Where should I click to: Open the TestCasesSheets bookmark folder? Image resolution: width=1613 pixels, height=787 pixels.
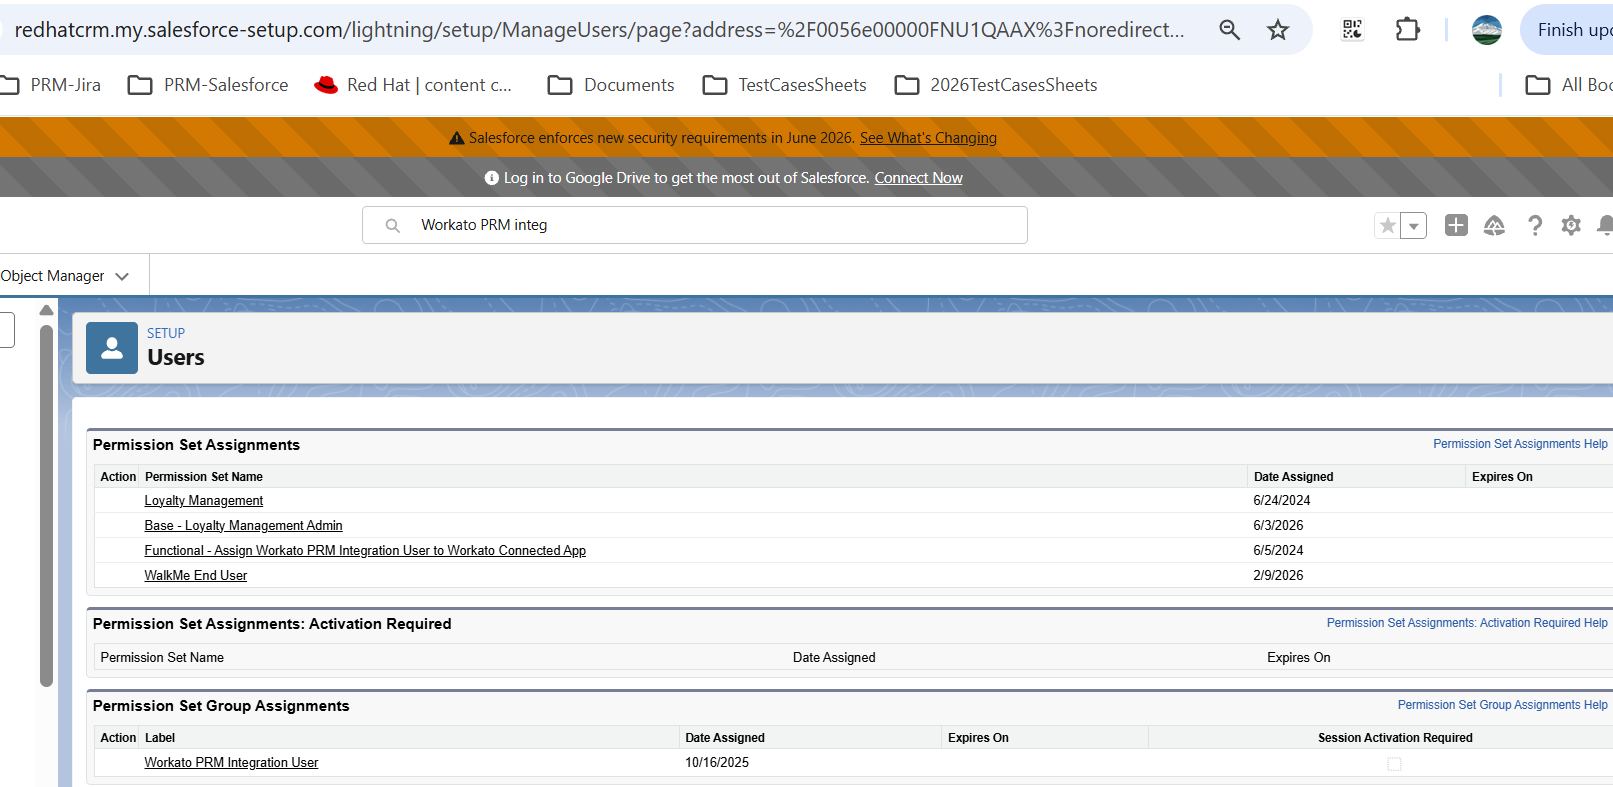[x=785, y=85]
